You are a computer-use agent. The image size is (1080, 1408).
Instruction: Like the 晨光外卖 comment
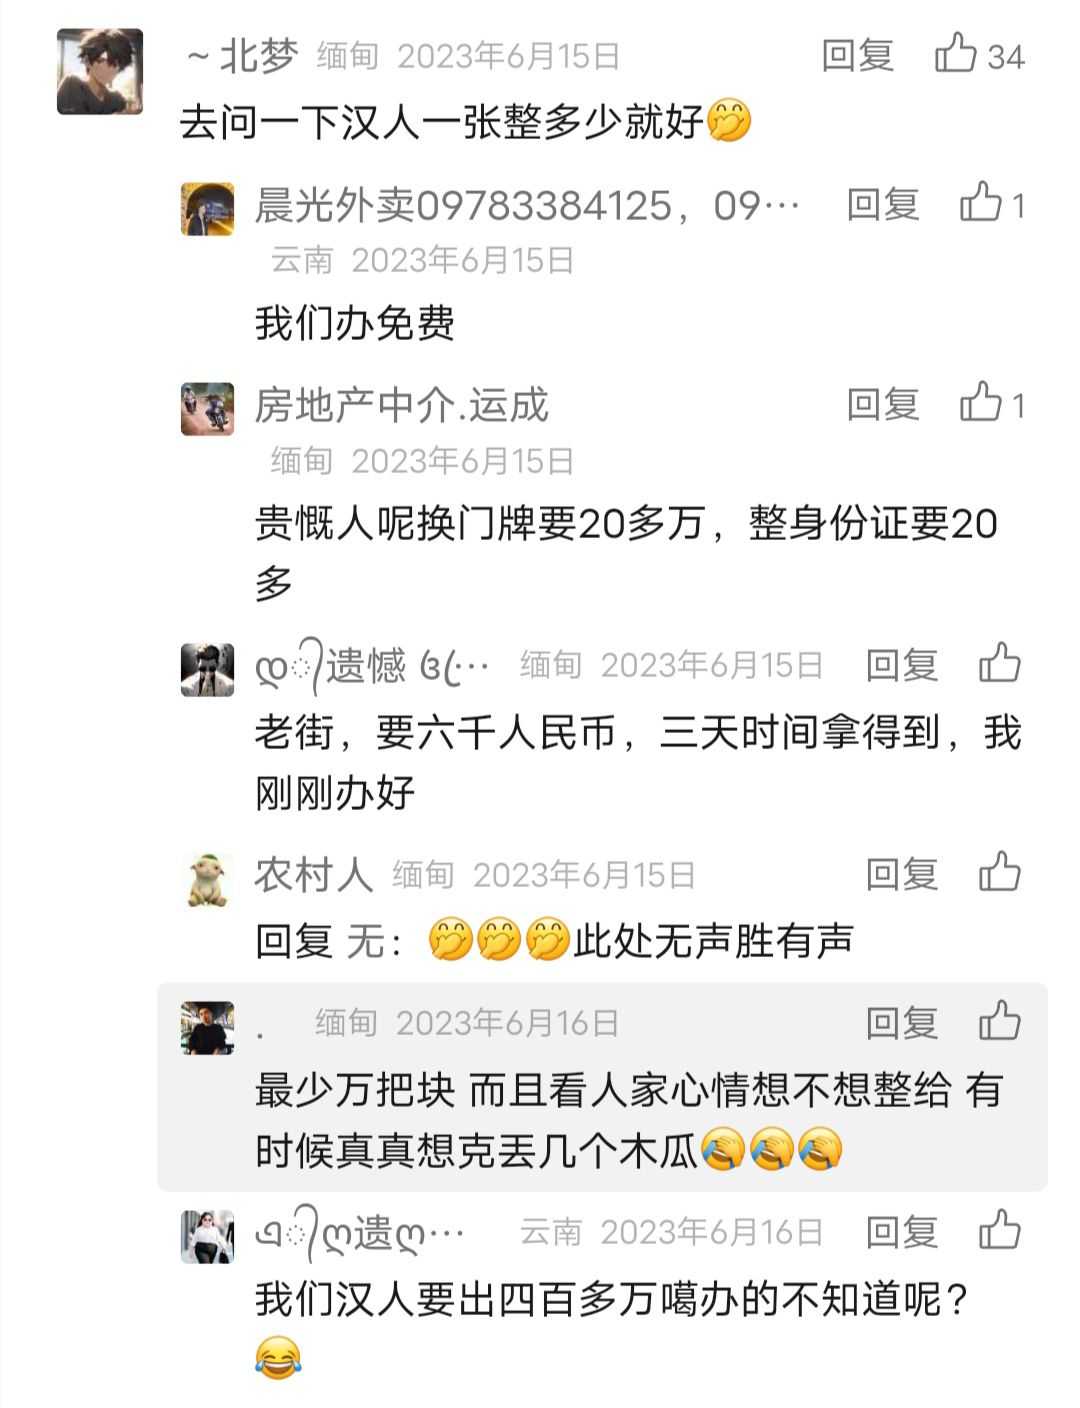point(981,203)
